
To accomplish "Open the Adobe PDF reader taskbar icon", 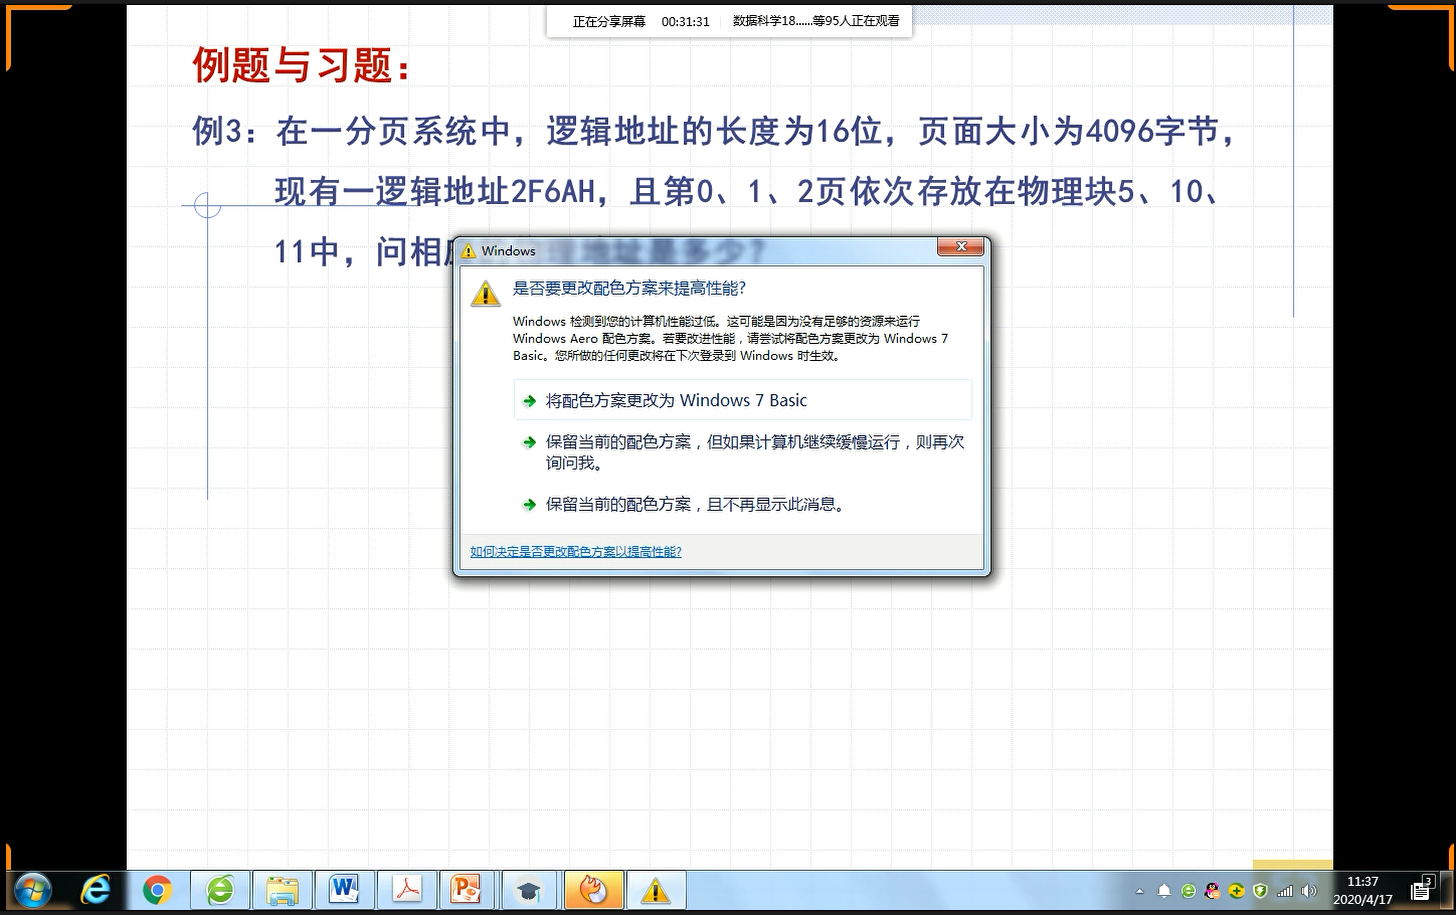I will pyautogui.click(x=406, y=889).
